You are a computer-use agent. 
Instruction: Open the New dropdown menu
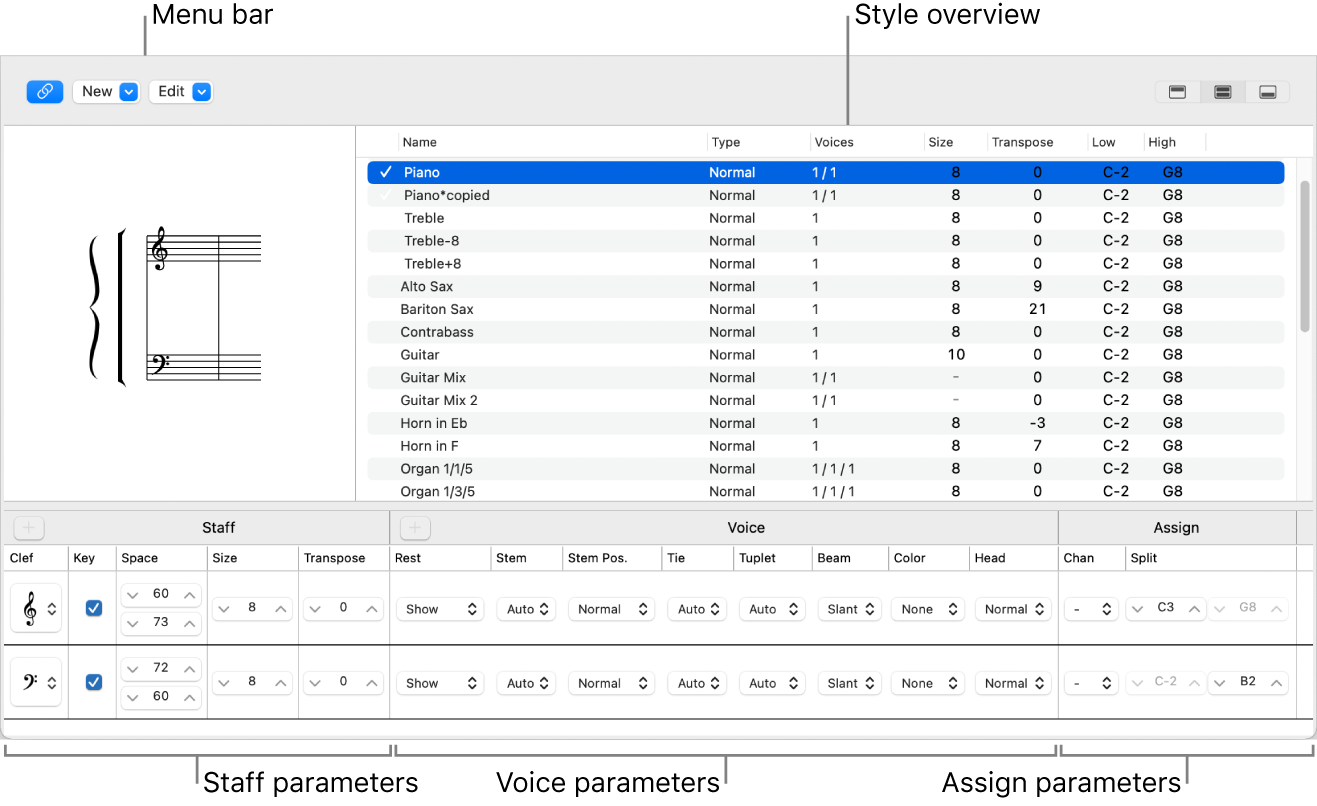click(x=106, y=91)
